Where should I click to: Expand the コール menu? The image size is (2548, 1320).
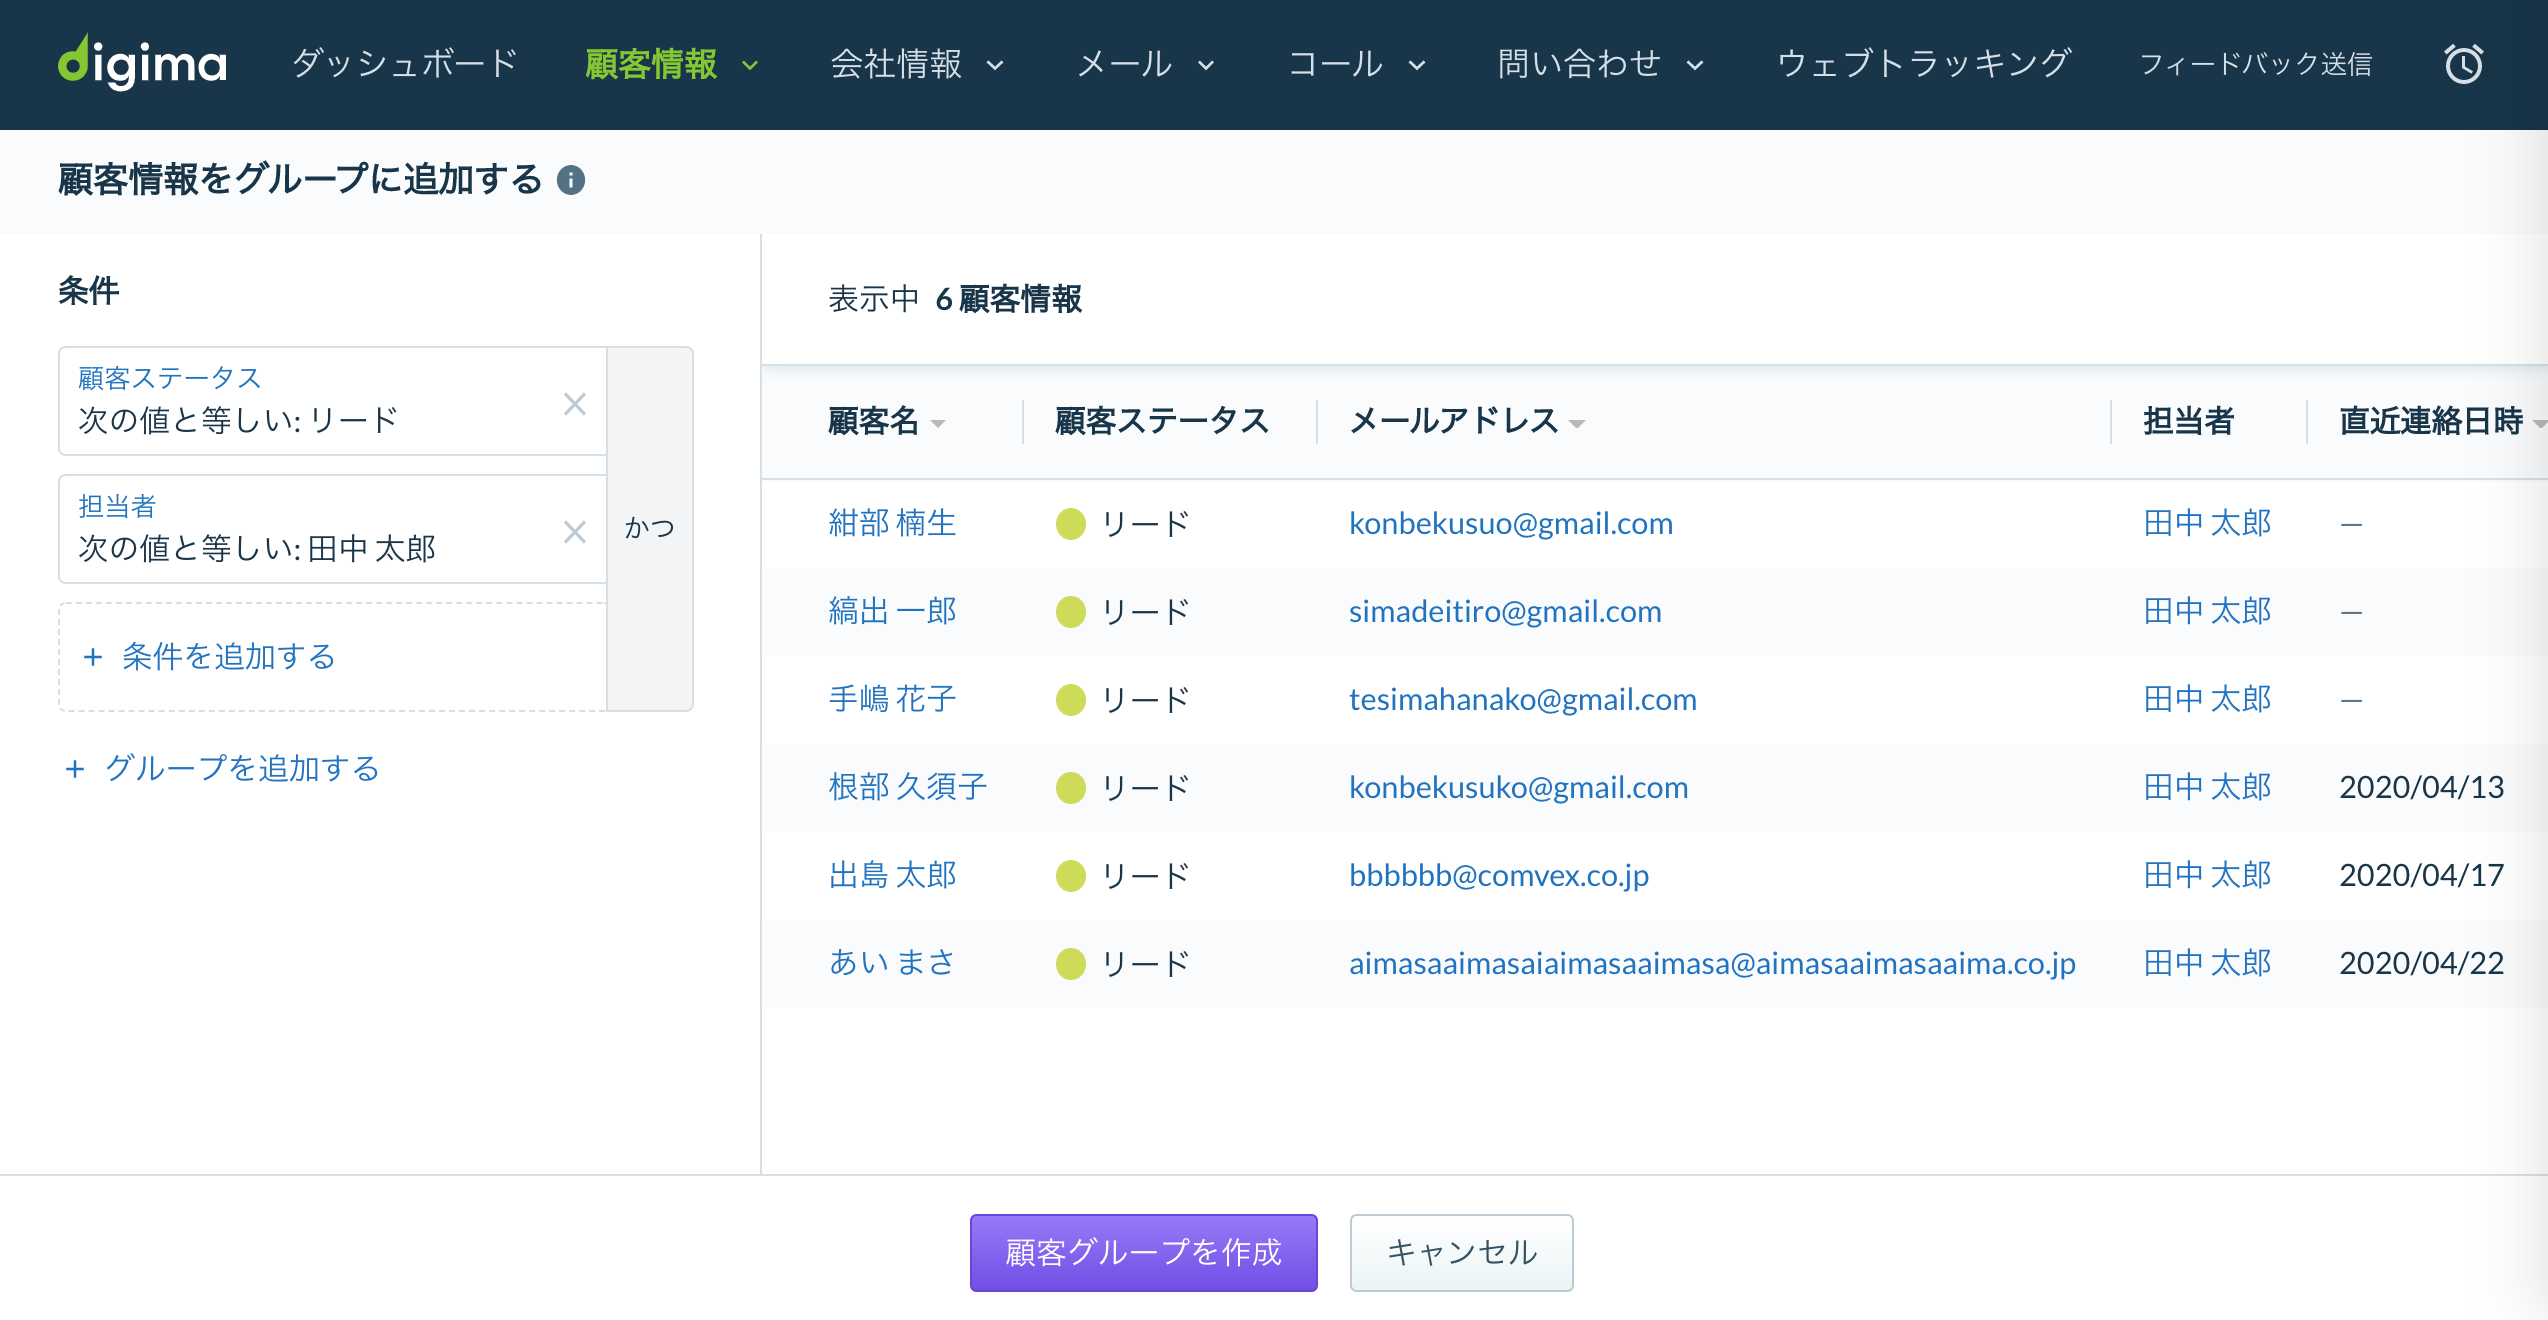pos(1357,64)
